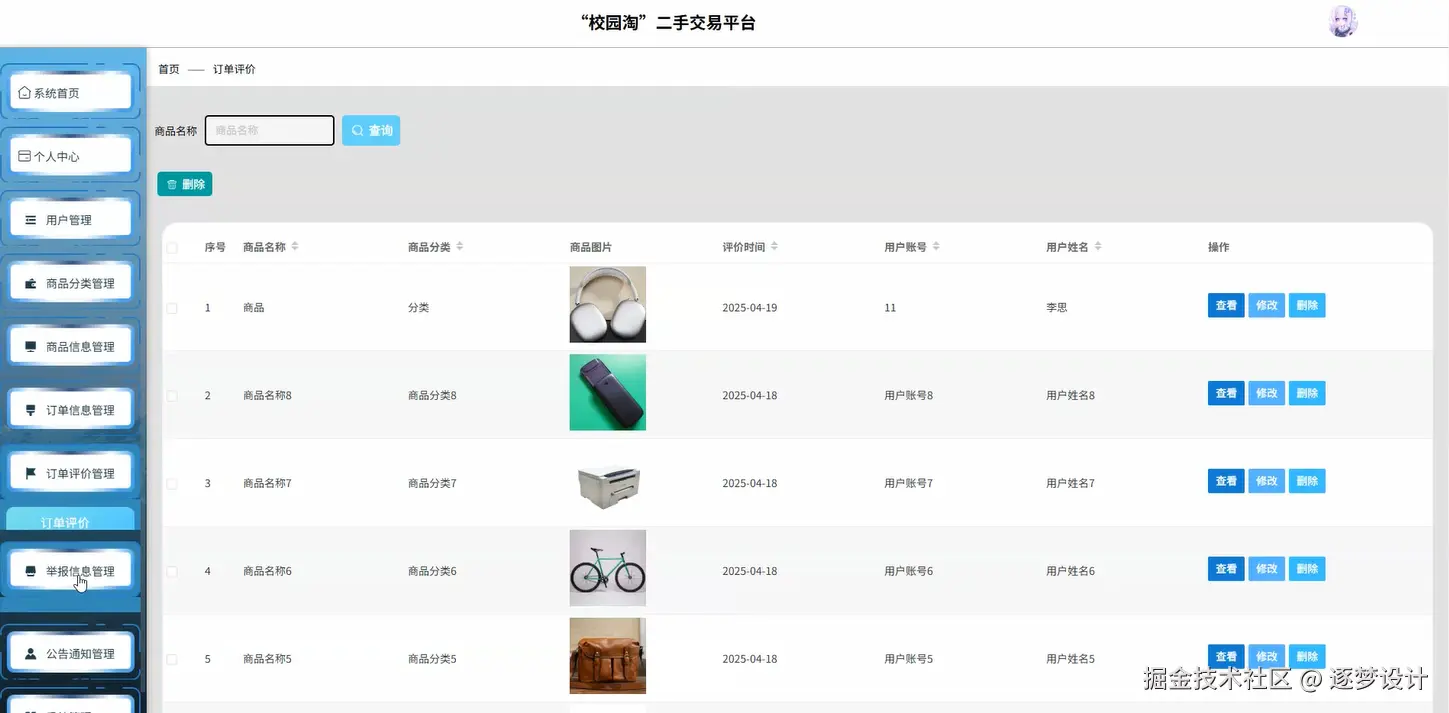This screenshot has width=1449, height=713.
Task: Check the box for row 商品名称5
Action: (172, 660)
